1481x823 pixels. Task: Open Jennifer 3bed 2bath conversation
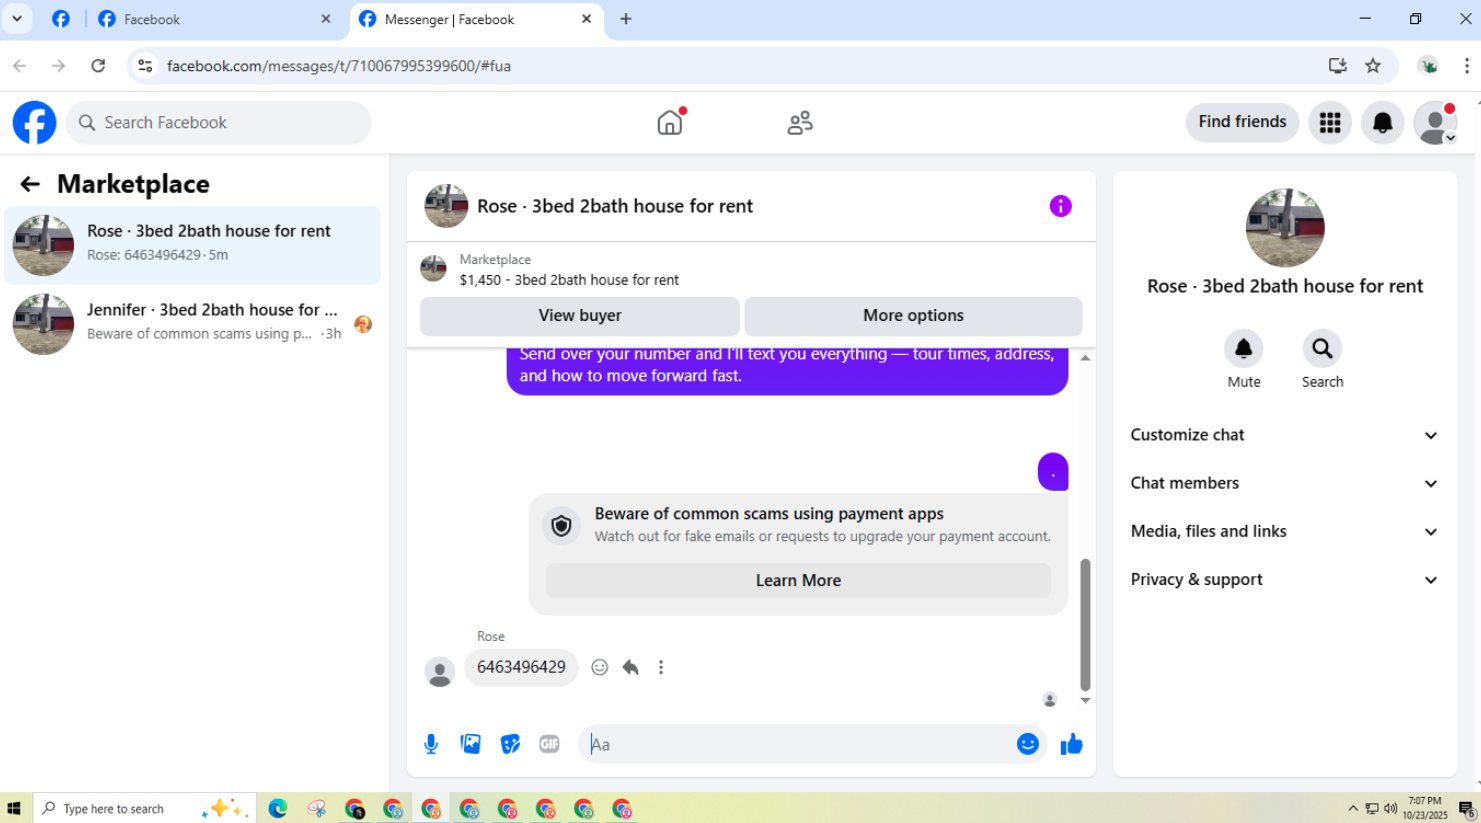click(192, 323)
